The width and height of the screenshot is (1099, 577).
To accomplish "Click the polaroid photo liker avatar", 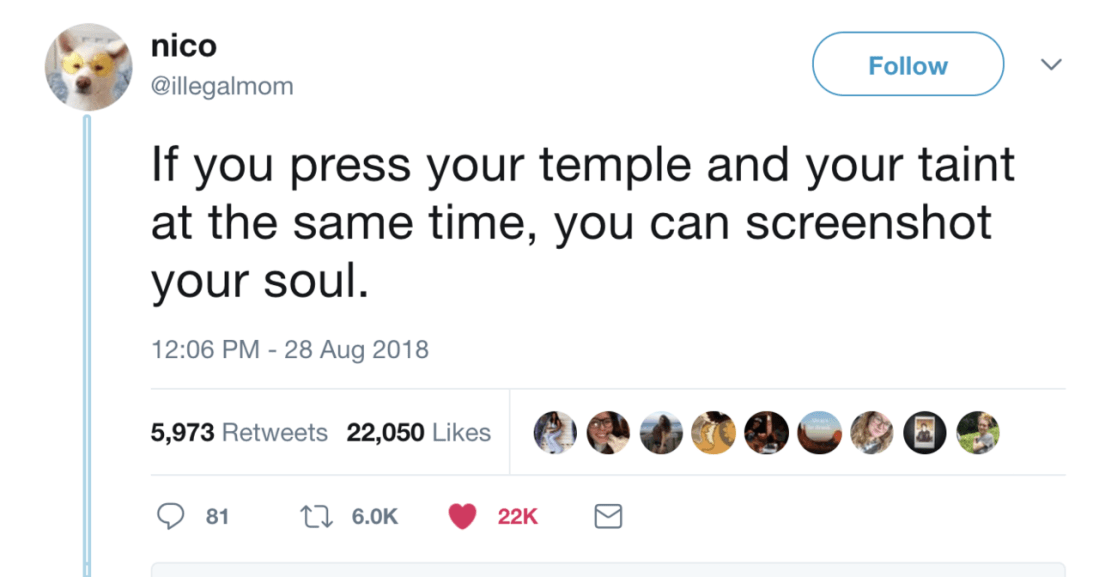I will [925, 433].
